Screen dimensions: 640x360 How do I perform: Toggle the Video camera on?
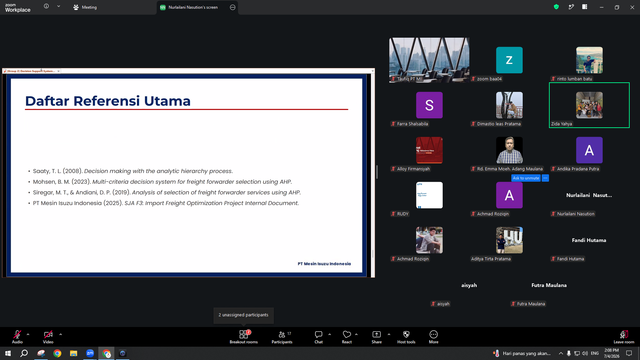[x=48, y=337]
